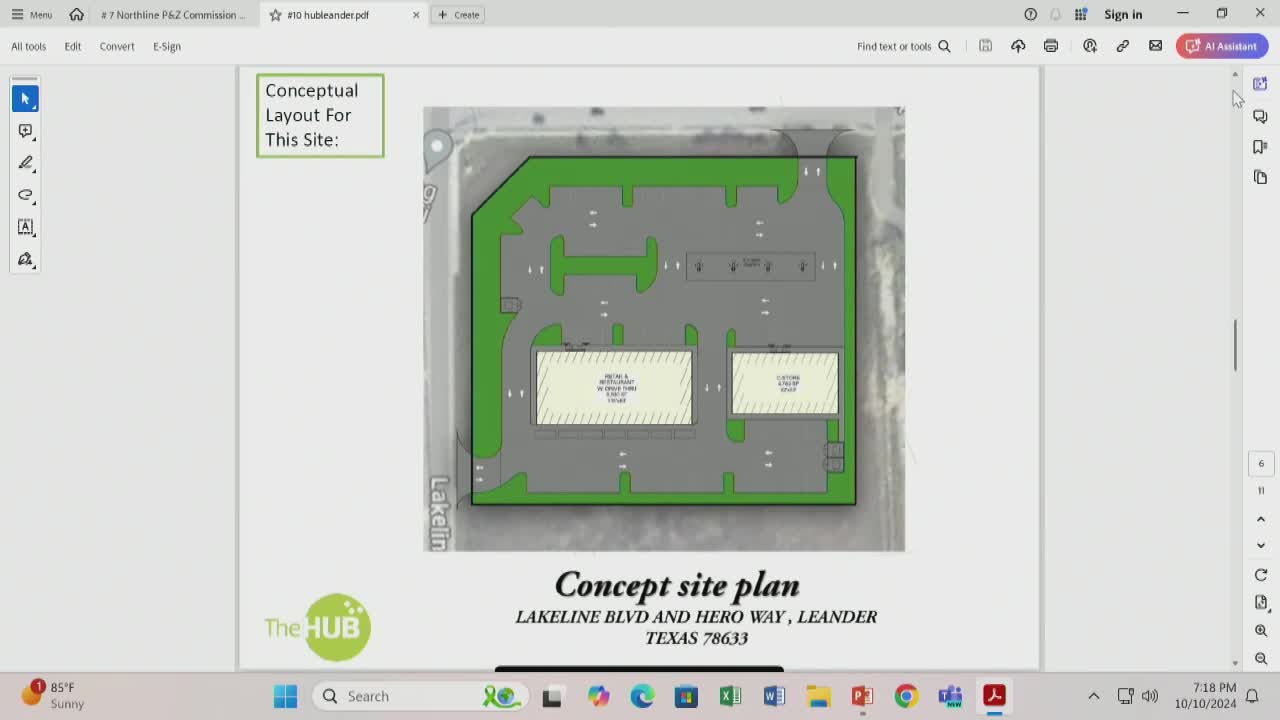Image resolution: width=1280 pixels, height=720 pixels.
Task: Show hidden system tray icons
Action: coord(1094,696)
